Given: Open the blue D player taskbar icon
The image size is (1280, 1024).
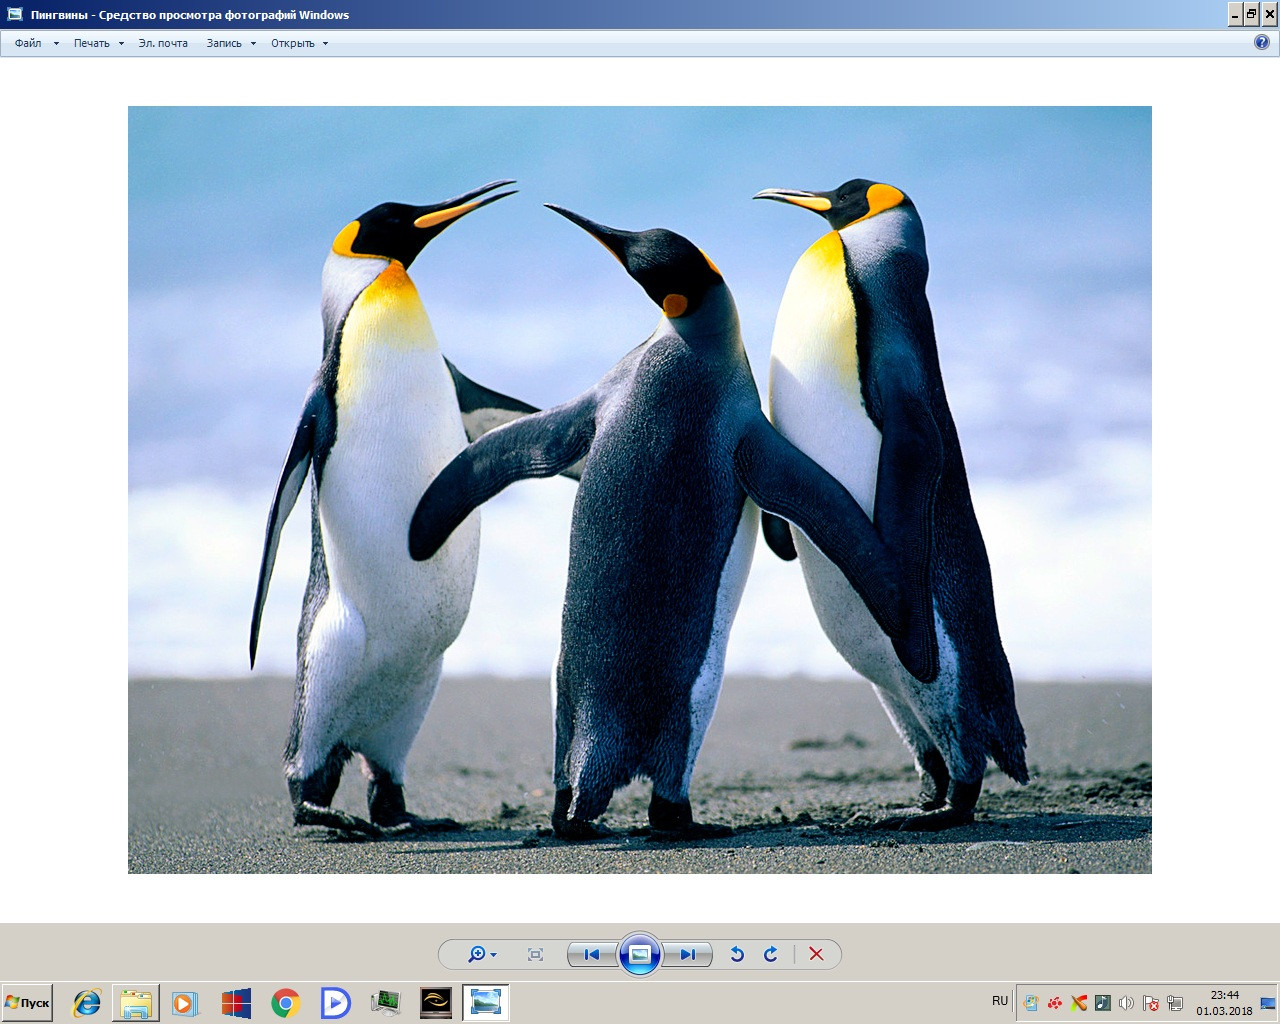Looking at the screenshot, I should [x=335, y=1003].
